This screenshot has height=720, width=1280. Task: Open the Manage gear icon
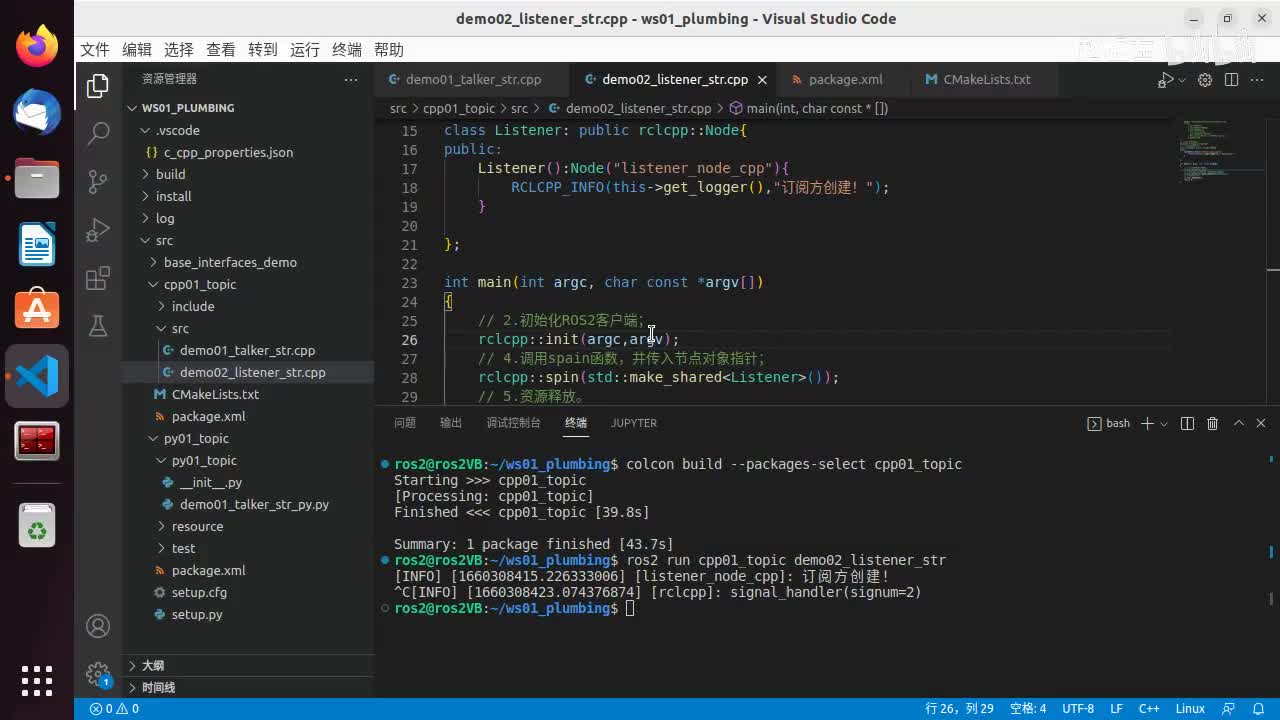pos(98,673)
